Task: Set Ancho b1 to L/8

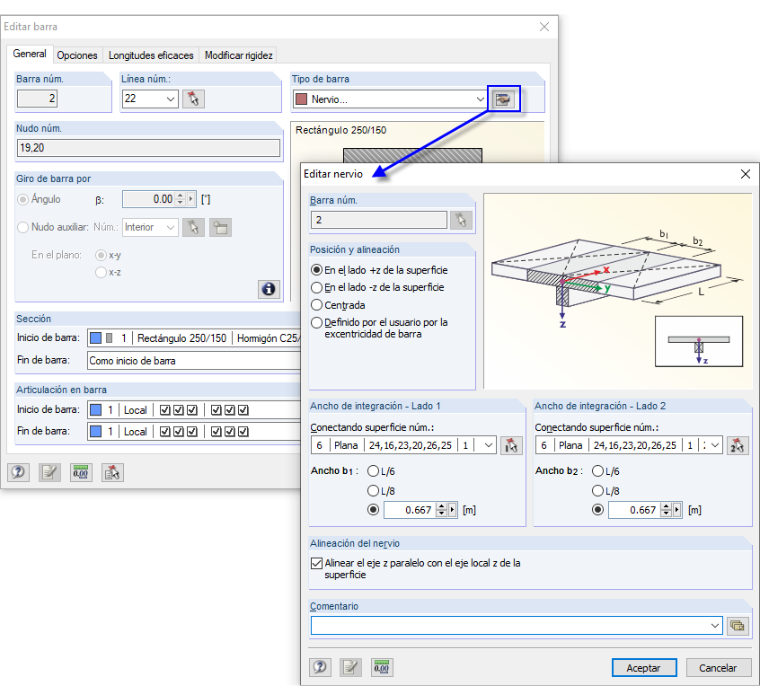Action: click(373, 491)
